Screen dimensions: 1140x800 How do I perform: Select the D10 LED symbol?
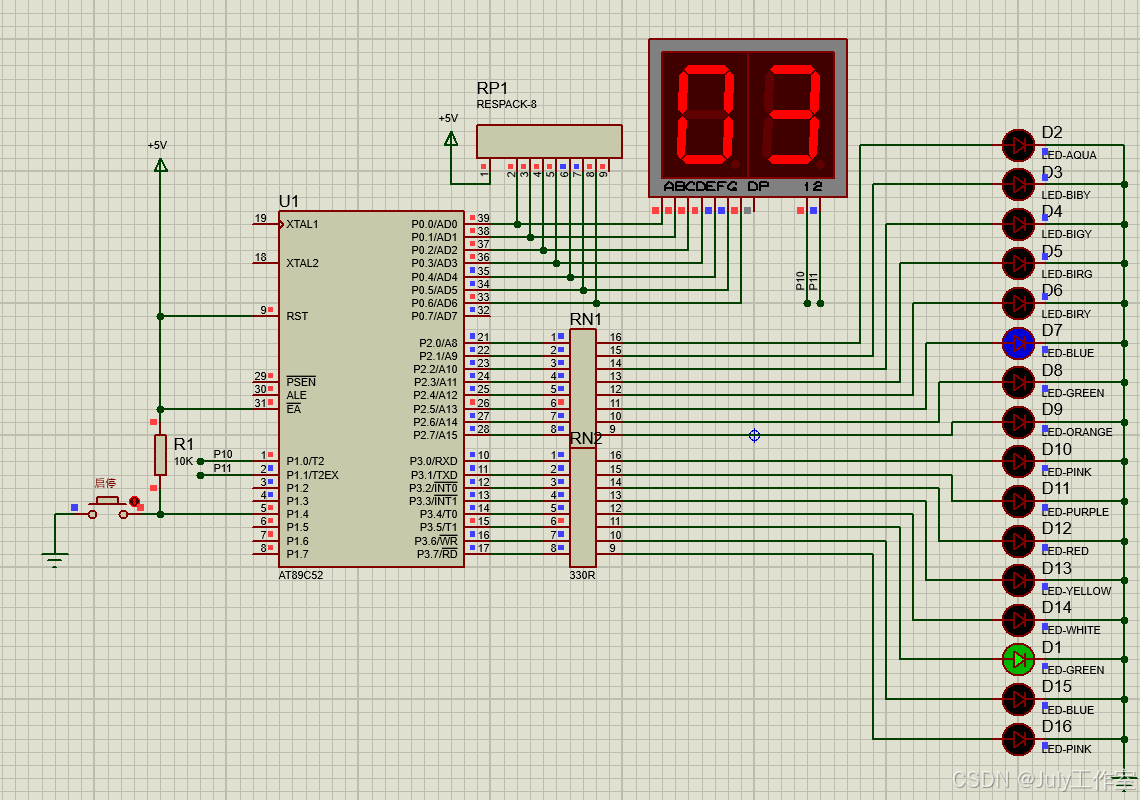1018,462
